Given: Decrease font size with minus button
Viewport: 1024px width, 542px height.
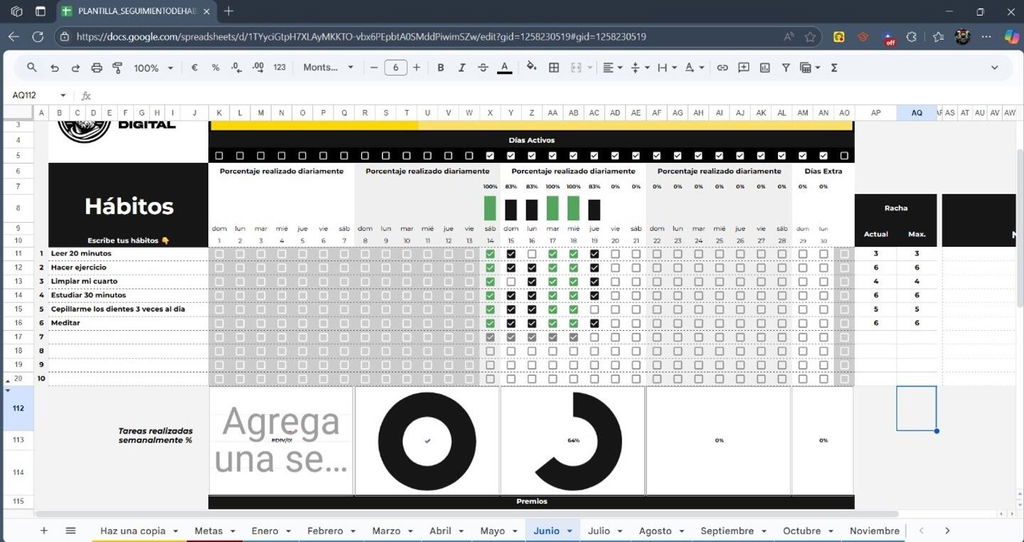Looking at the screenshot, I should click(374, 67).
